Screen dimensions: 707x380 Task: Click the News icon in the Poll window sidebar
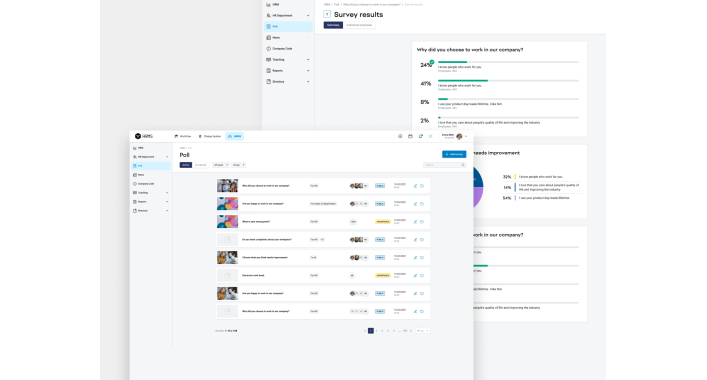click(135, 175)
